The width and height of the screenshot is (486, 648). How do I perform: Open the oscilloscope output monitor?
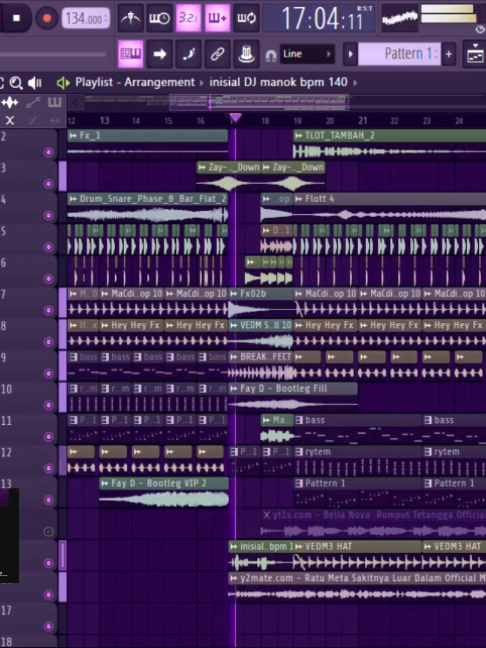(399, 18)
